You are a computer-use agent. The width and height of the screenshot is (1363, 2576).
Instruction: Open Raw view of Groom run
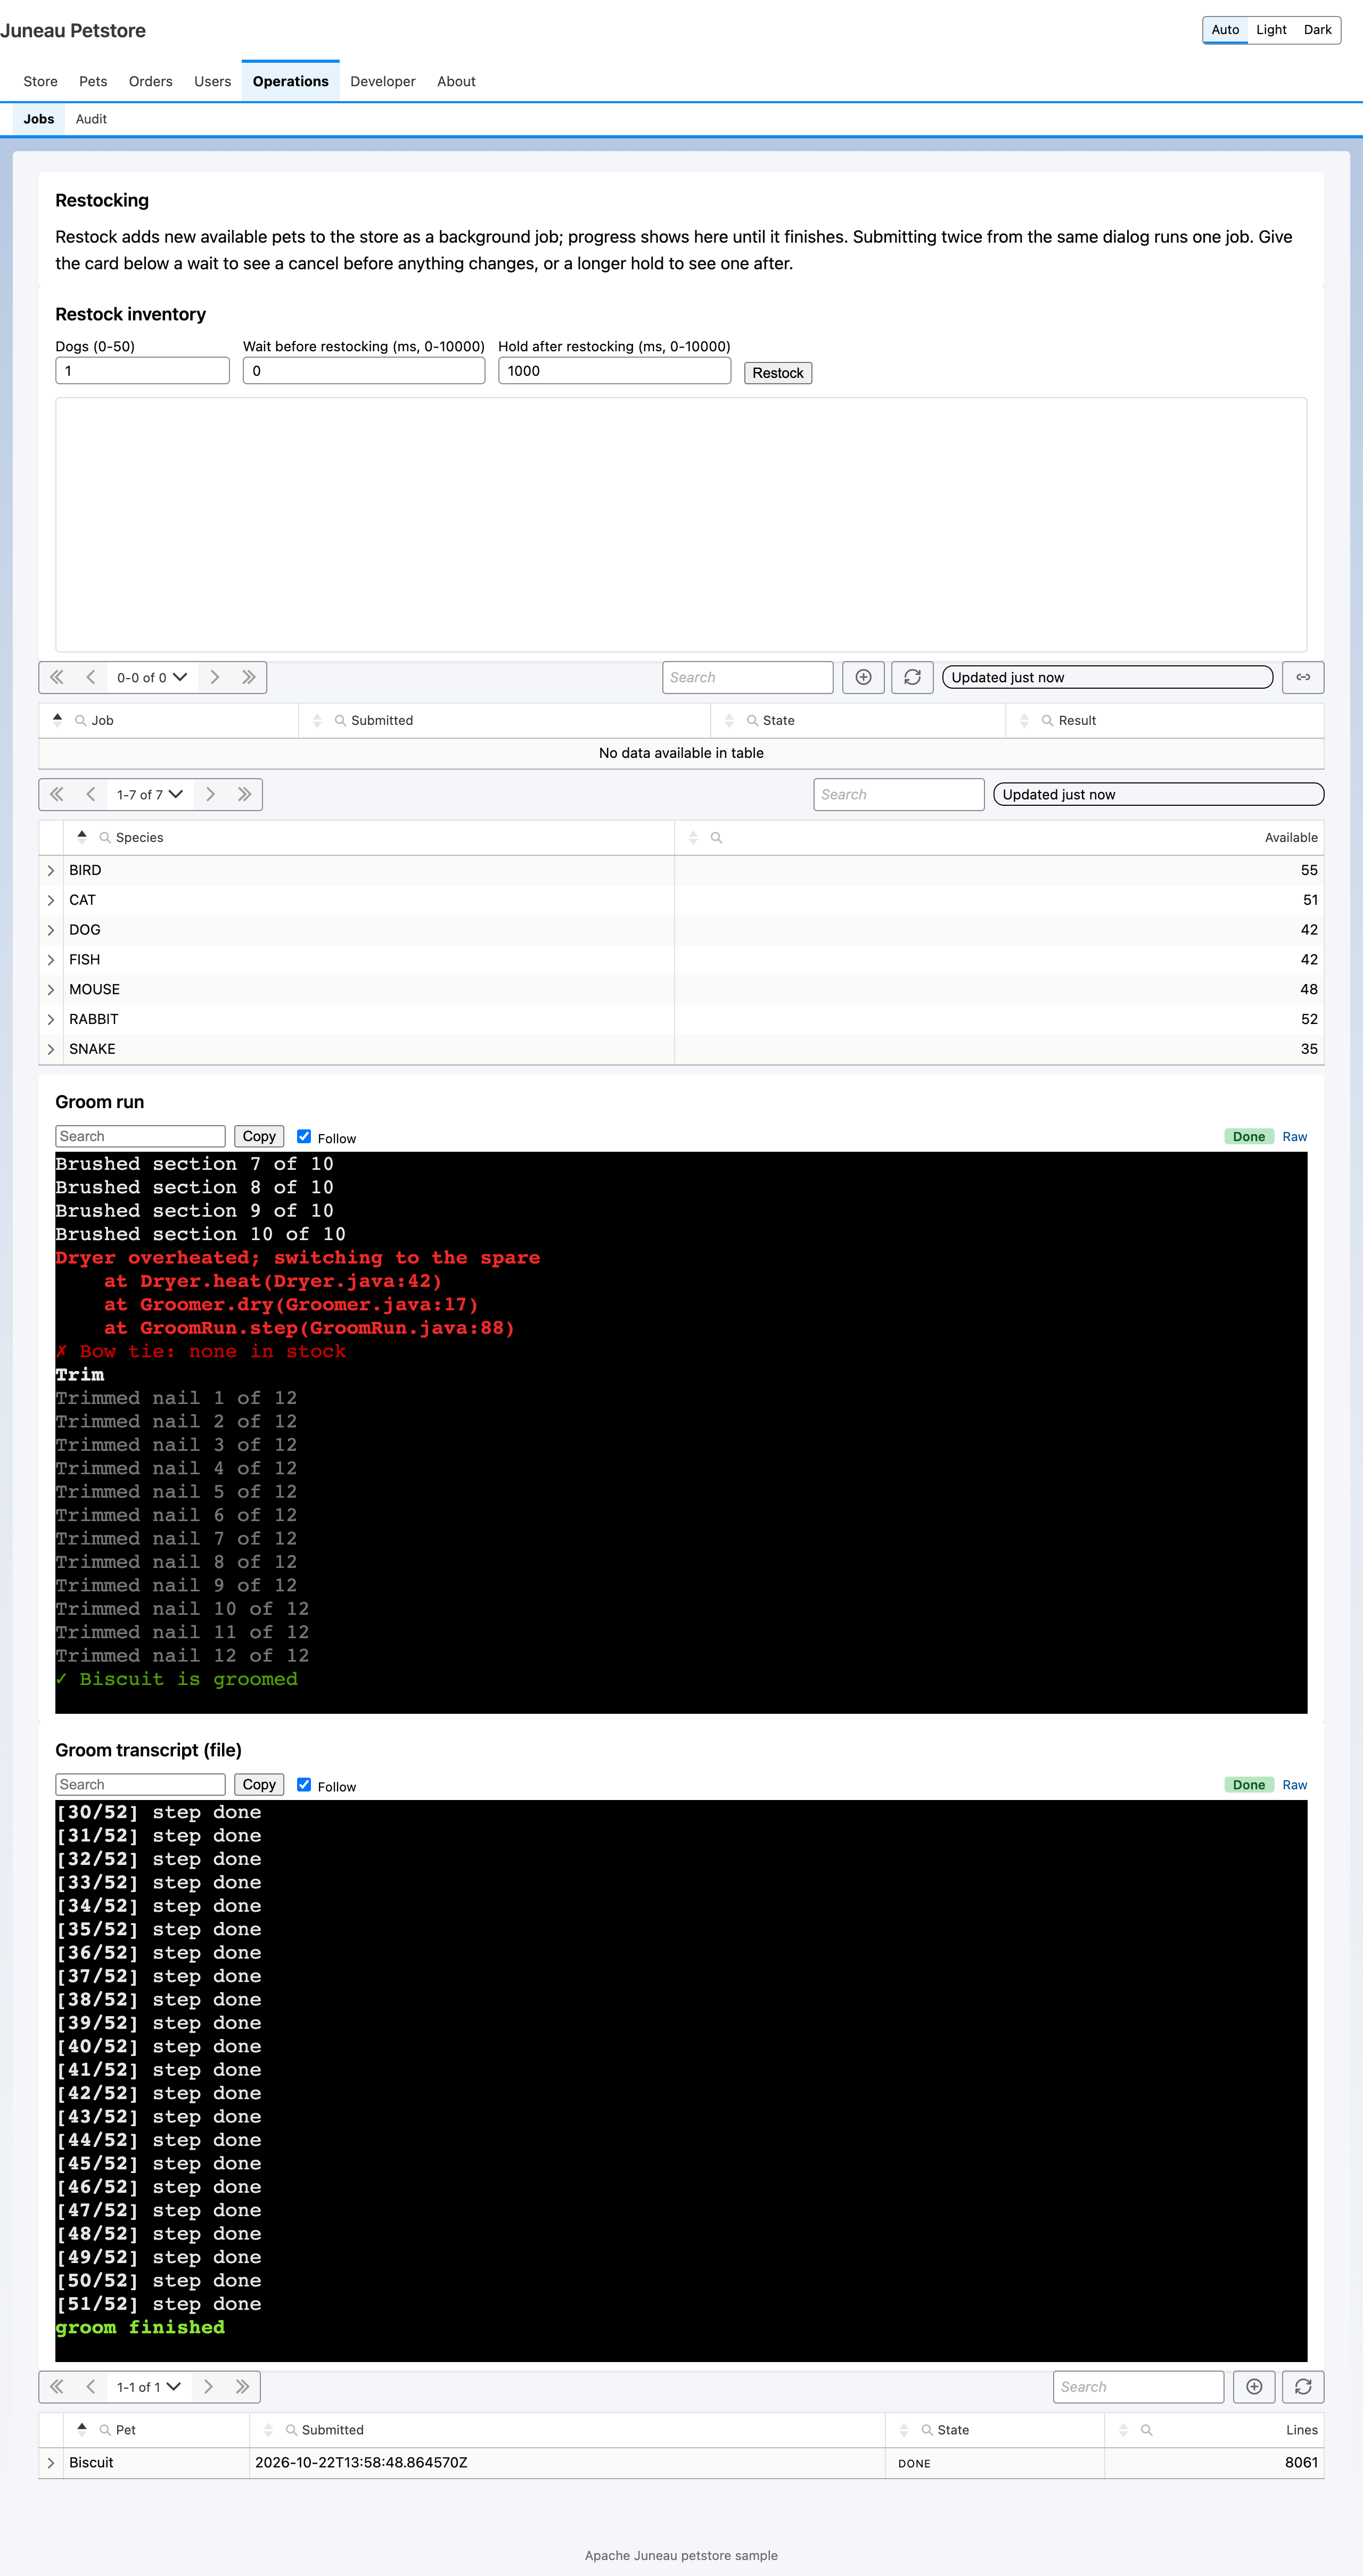[x=1294, y=1136]
